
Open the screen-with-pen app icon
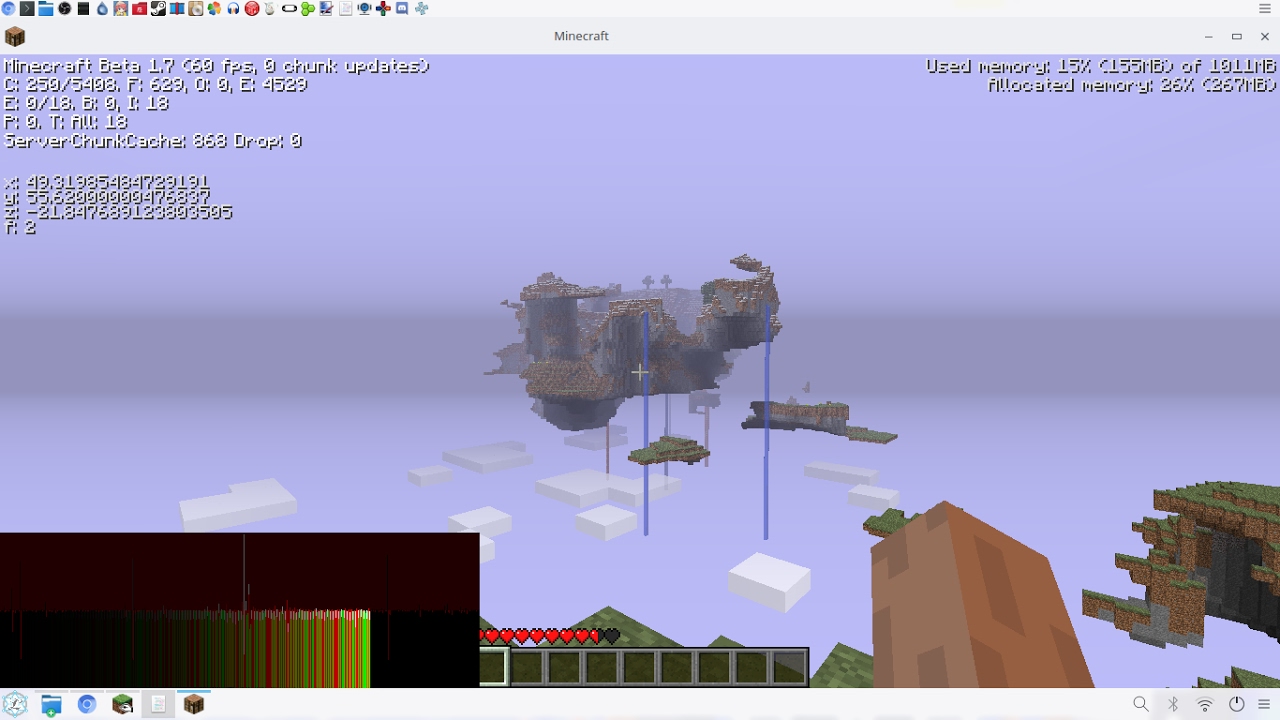326,9
